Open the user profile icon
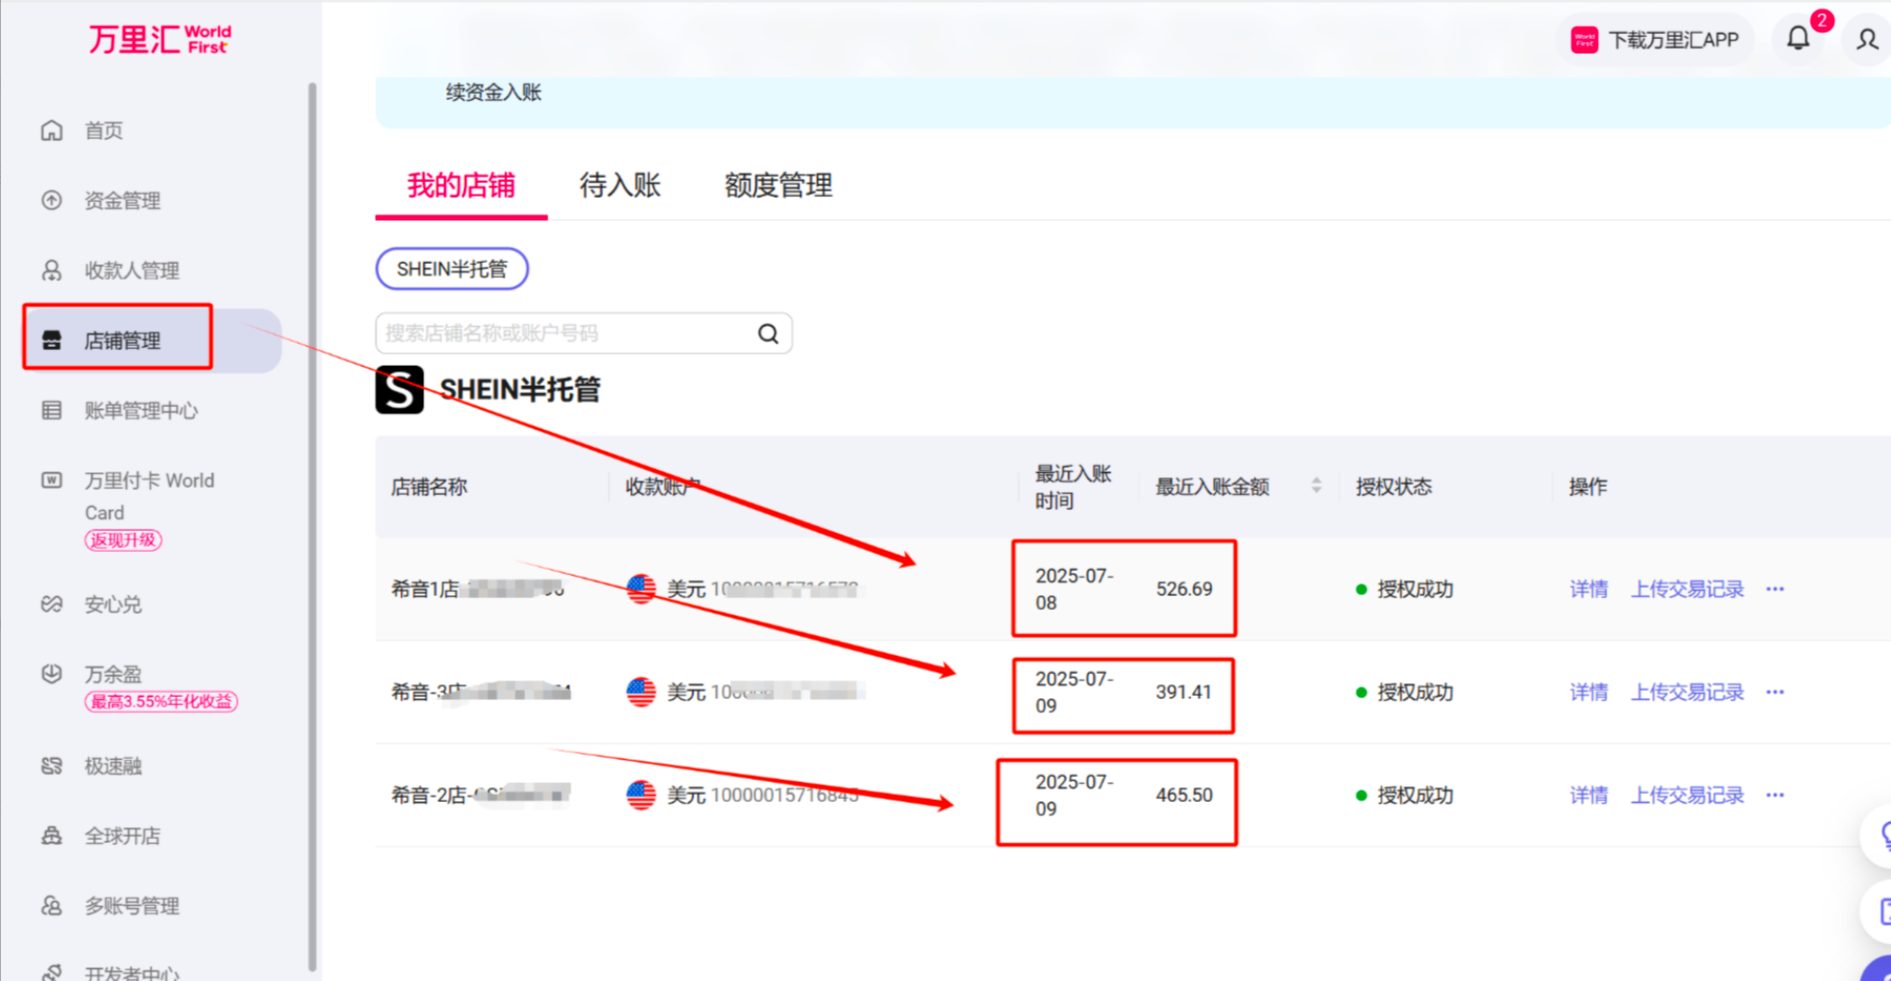1891x981 pixels. pos(1866,40)
